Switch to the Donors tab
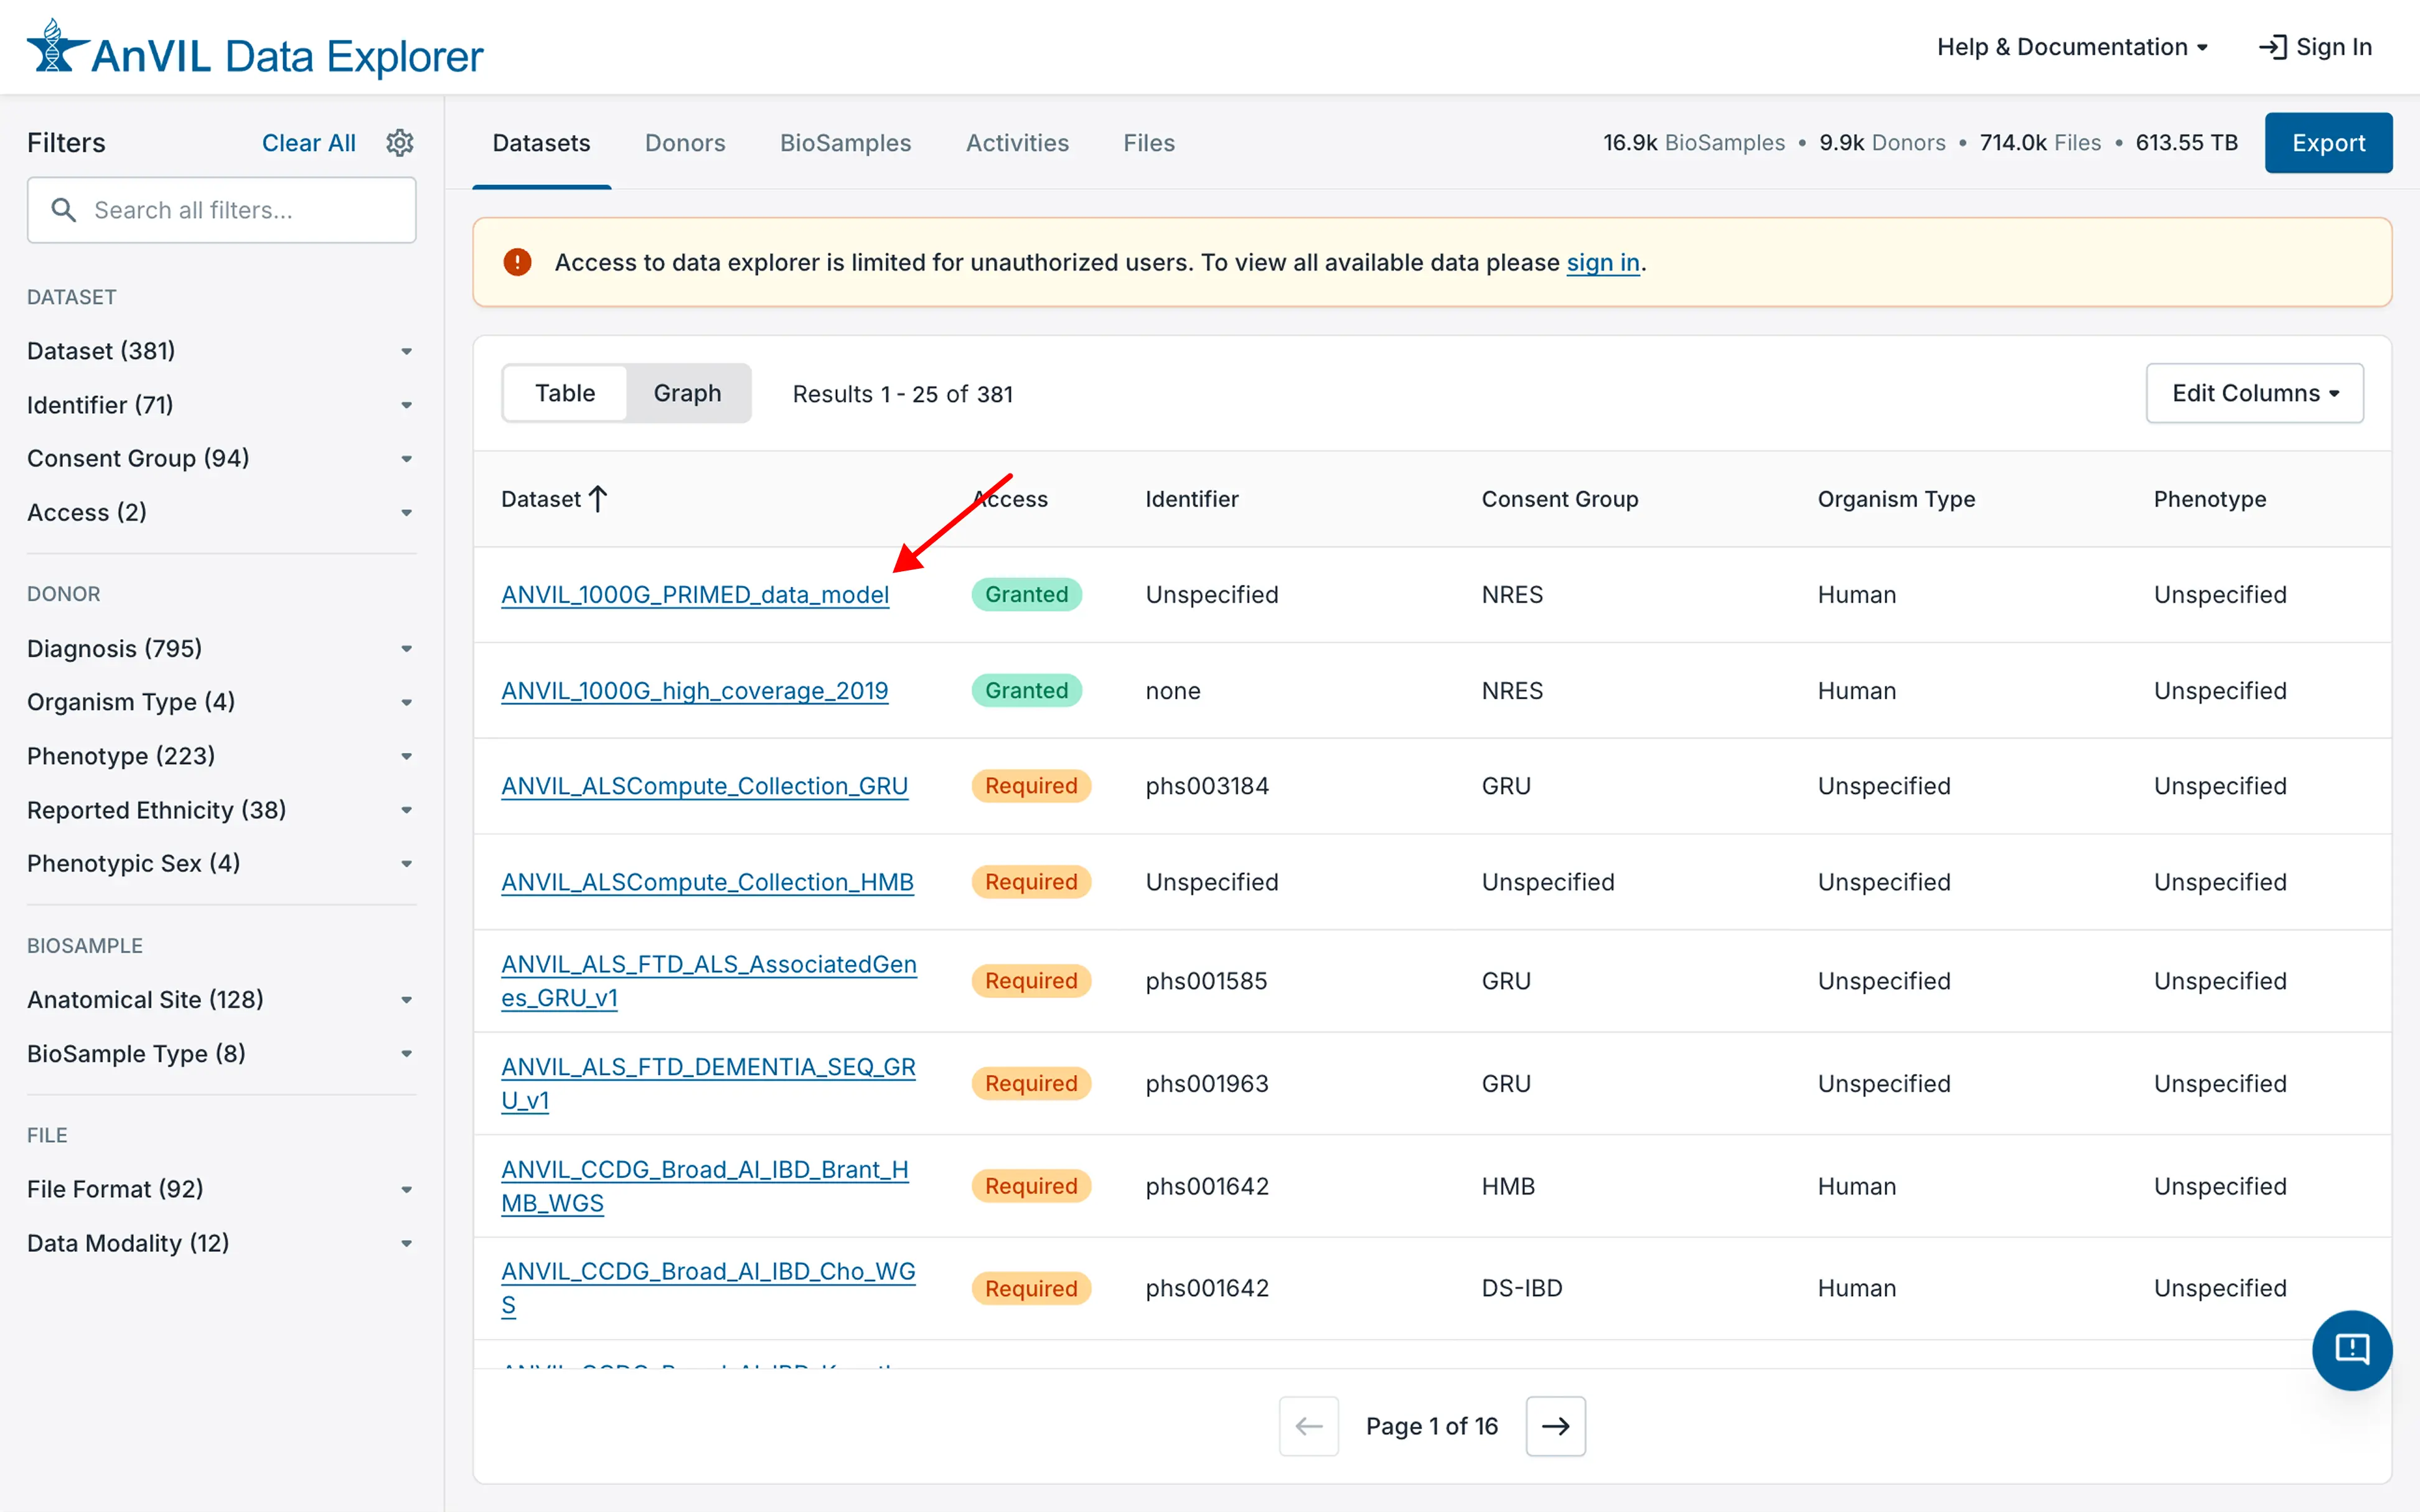Screen dimensions: 2420x1512 (x=685, y=143)
